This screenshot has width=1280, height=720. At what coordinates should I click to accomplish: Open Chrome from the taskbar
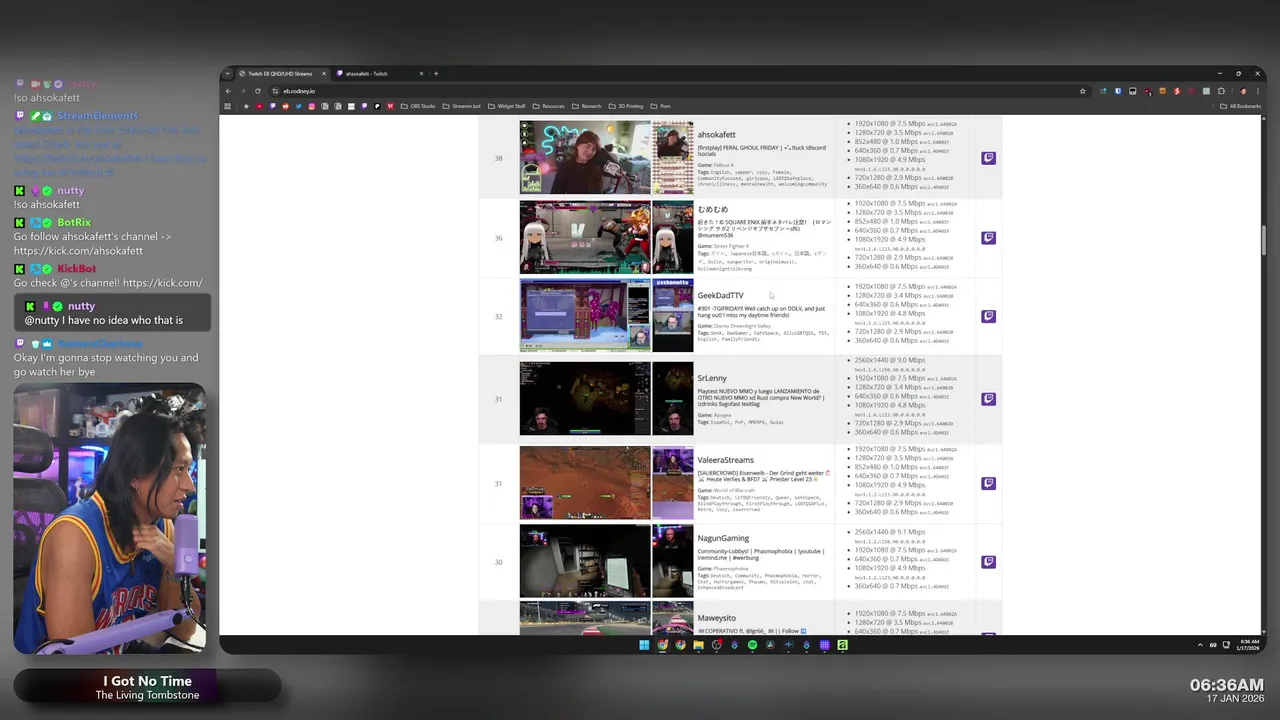coord(662,645)
